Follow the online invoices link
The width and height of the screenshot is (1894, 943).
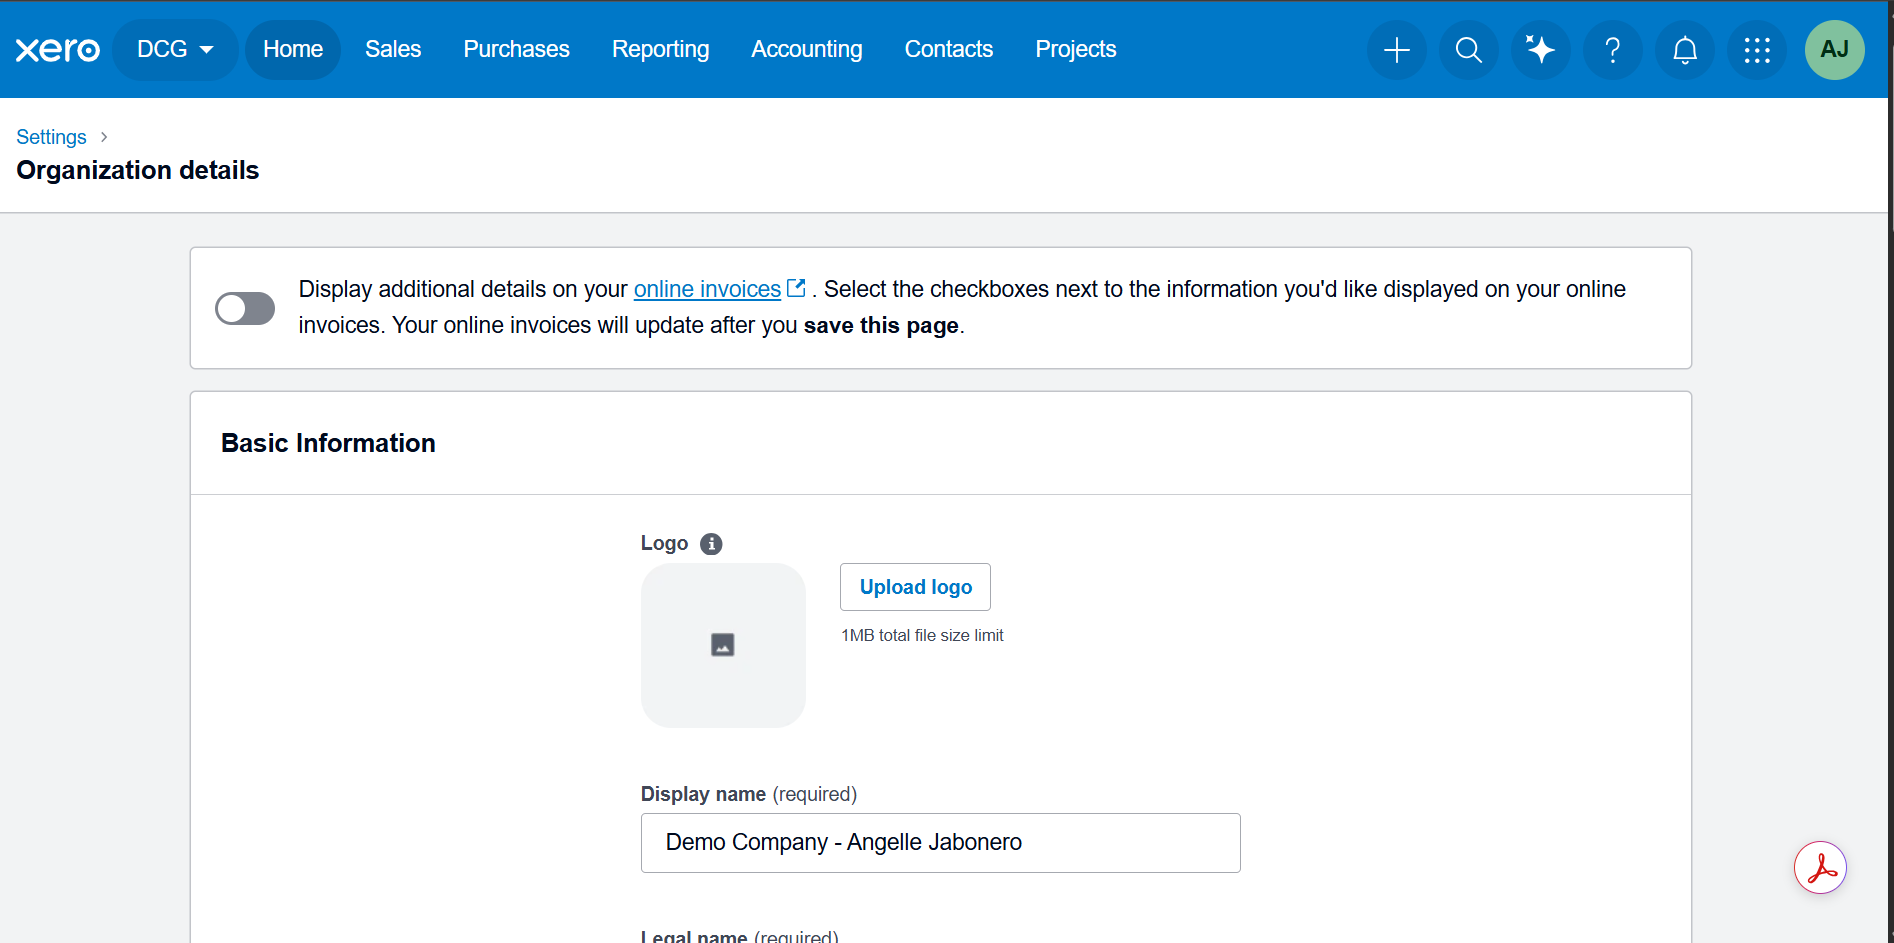[x=707, y=289]
